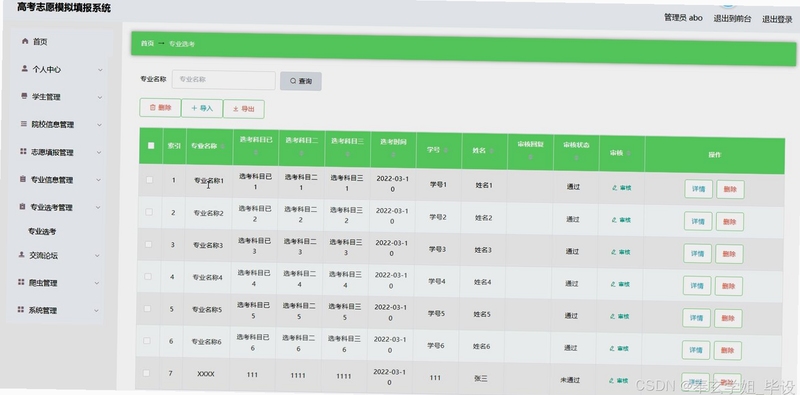800x395 pixels.
Task: Click the clipboard icon beside 专业选考管理
Action: (22, 207)
